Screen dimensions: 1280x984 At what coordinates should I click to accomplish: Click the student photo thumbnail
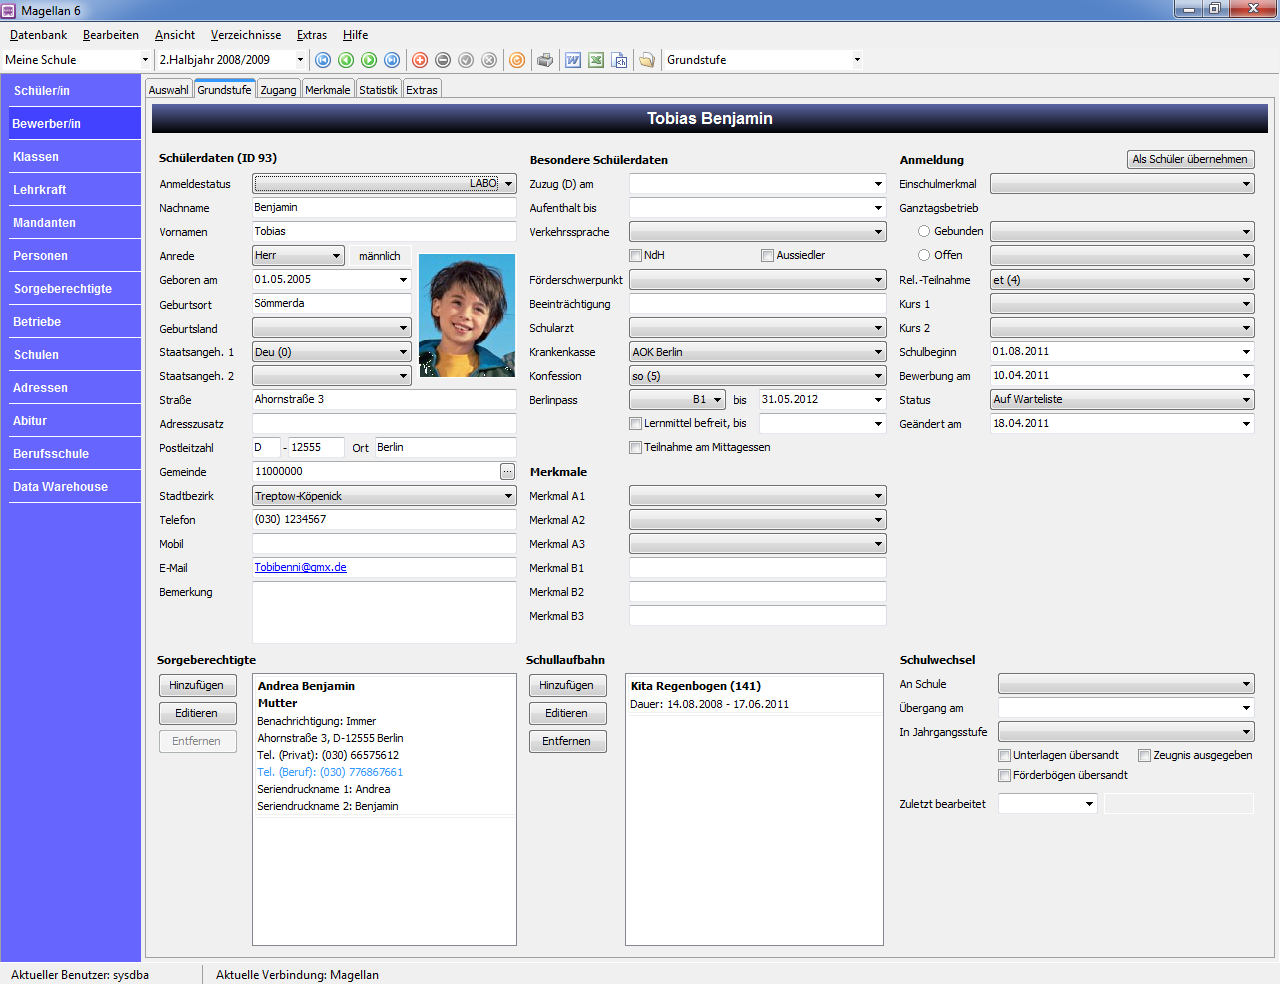click(466, 315)
